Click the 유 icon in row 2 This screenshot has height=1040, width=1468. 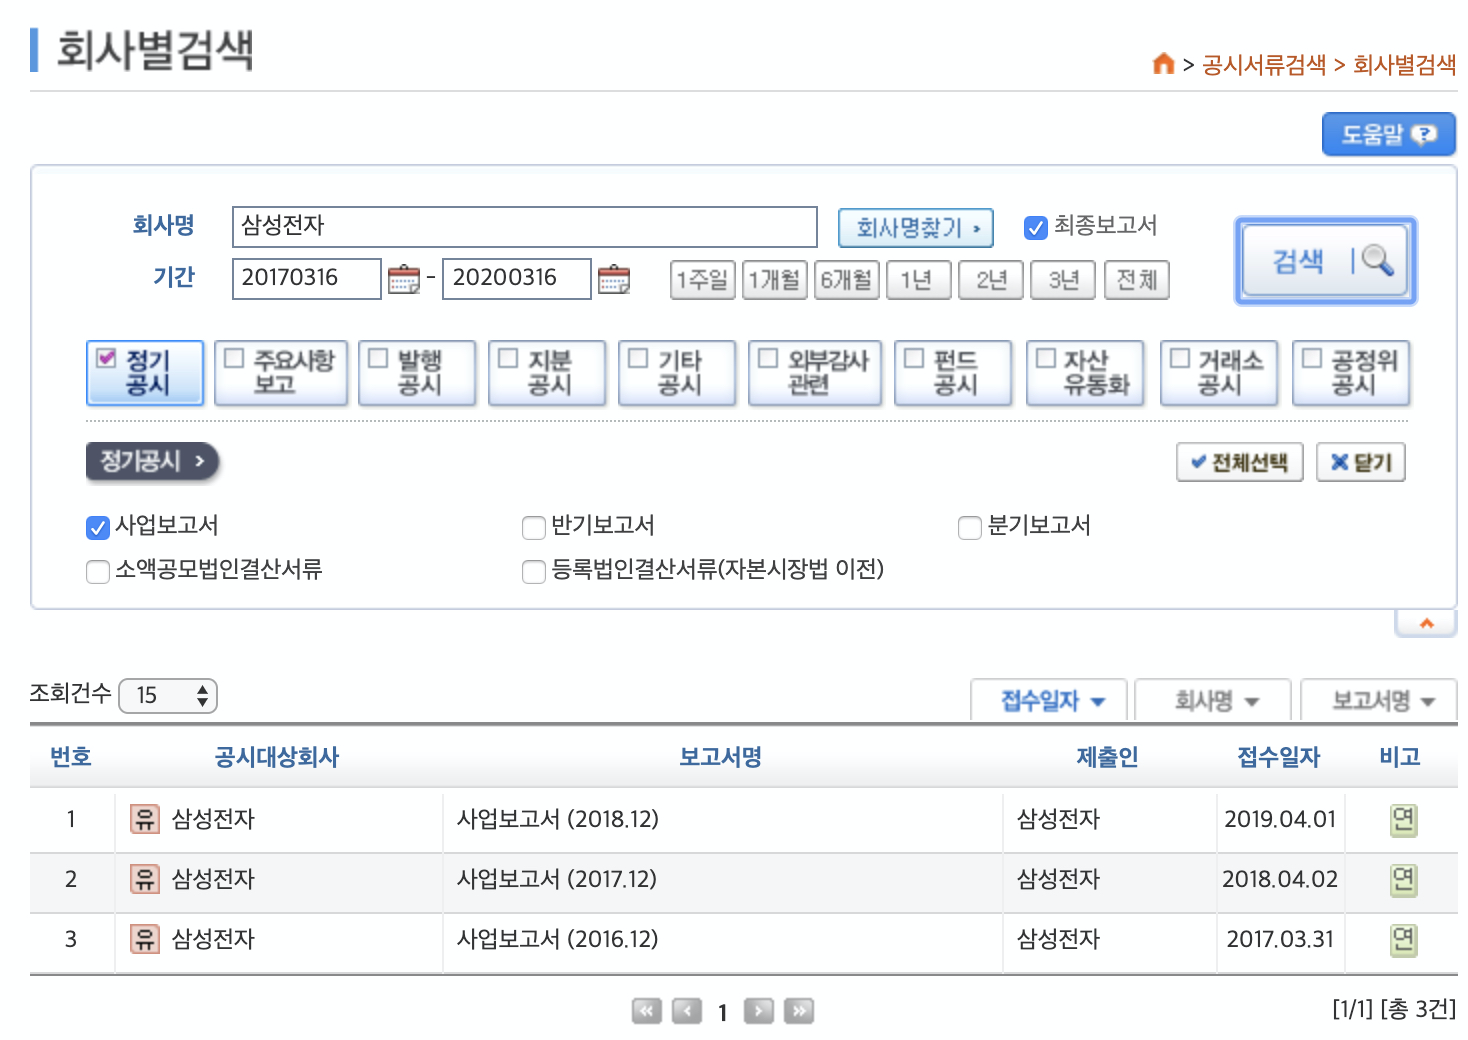(x=145, y=879)
